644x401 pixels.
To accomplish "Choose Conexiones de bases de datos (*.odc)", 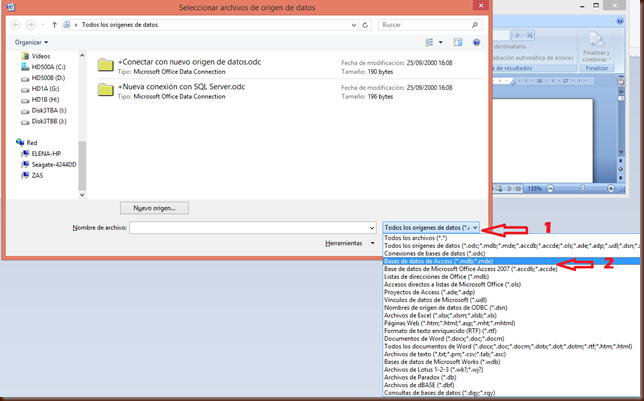I will tap(511, 254).
